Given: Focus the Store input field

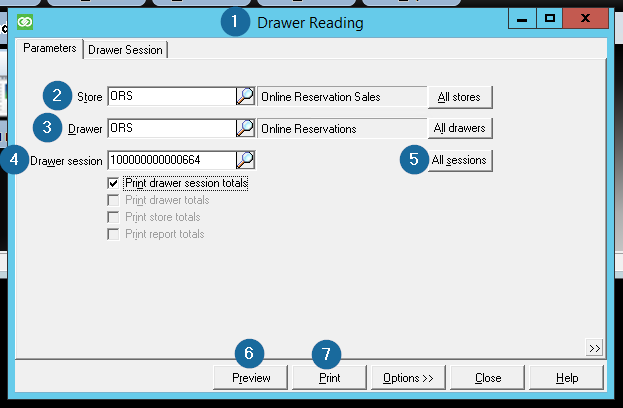Looking at the screenshot, I should pos(172,96).
